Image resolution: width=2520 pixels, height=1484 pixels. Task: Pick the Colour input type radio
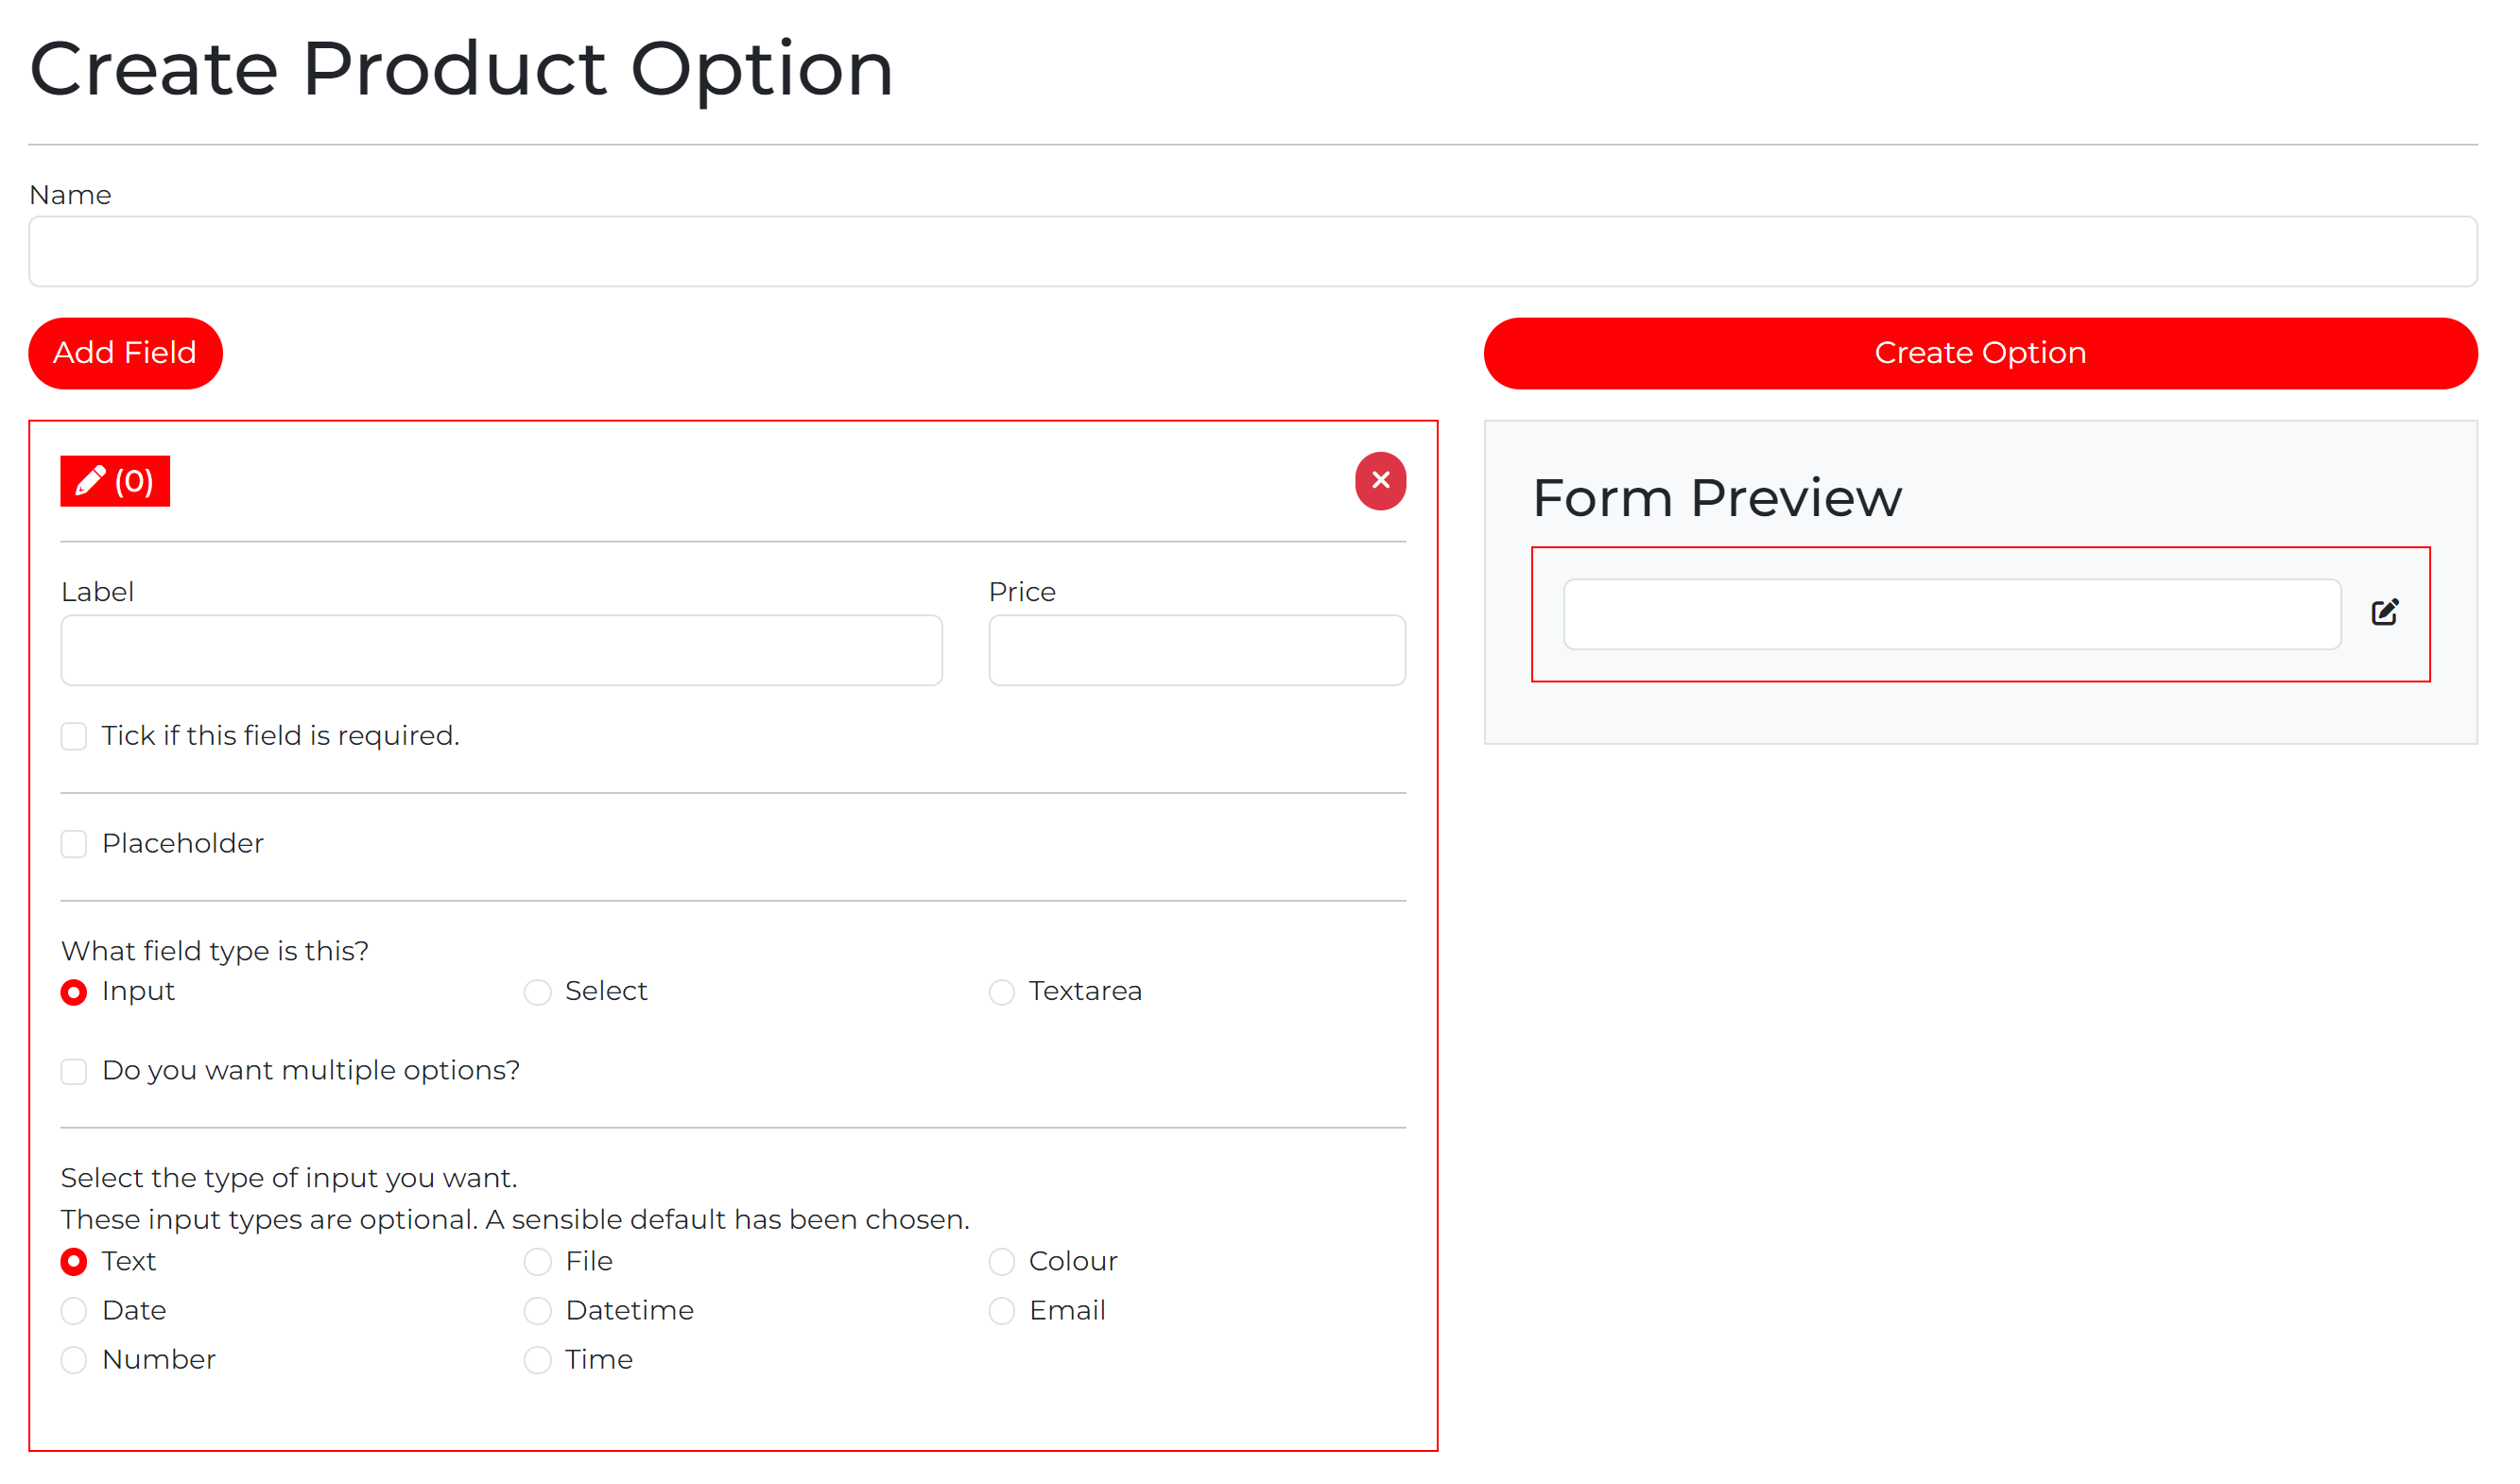(1002, 1262)
